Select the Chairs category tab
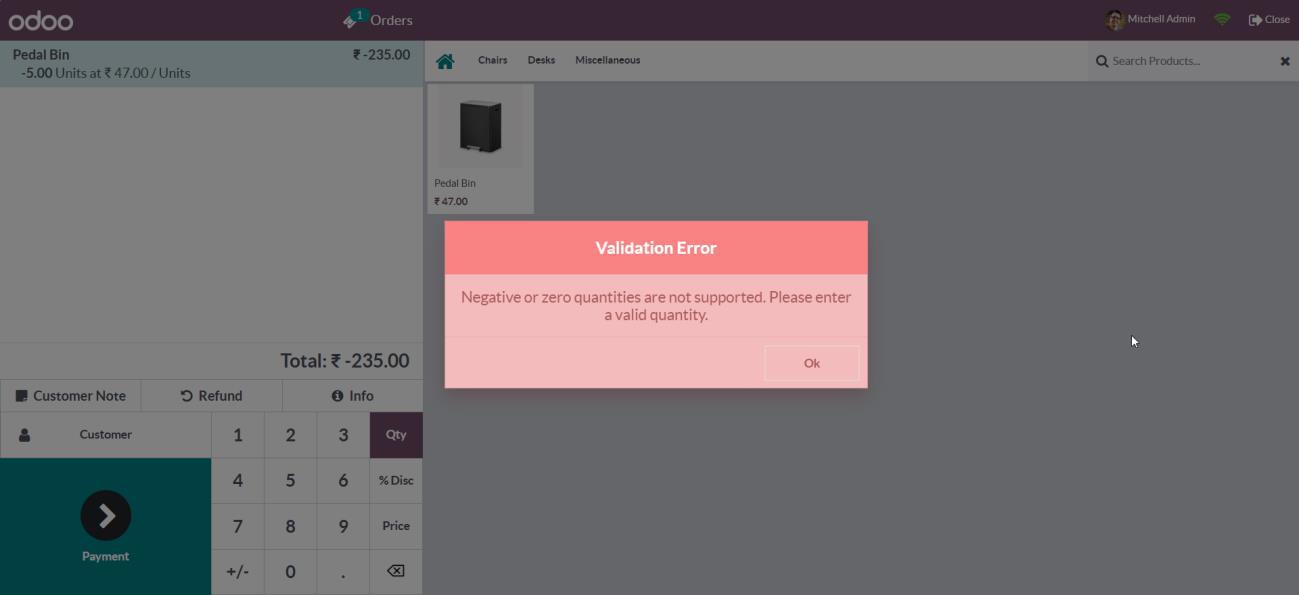Viewport: 1299px width, 595px height. (x=492, y=60)
